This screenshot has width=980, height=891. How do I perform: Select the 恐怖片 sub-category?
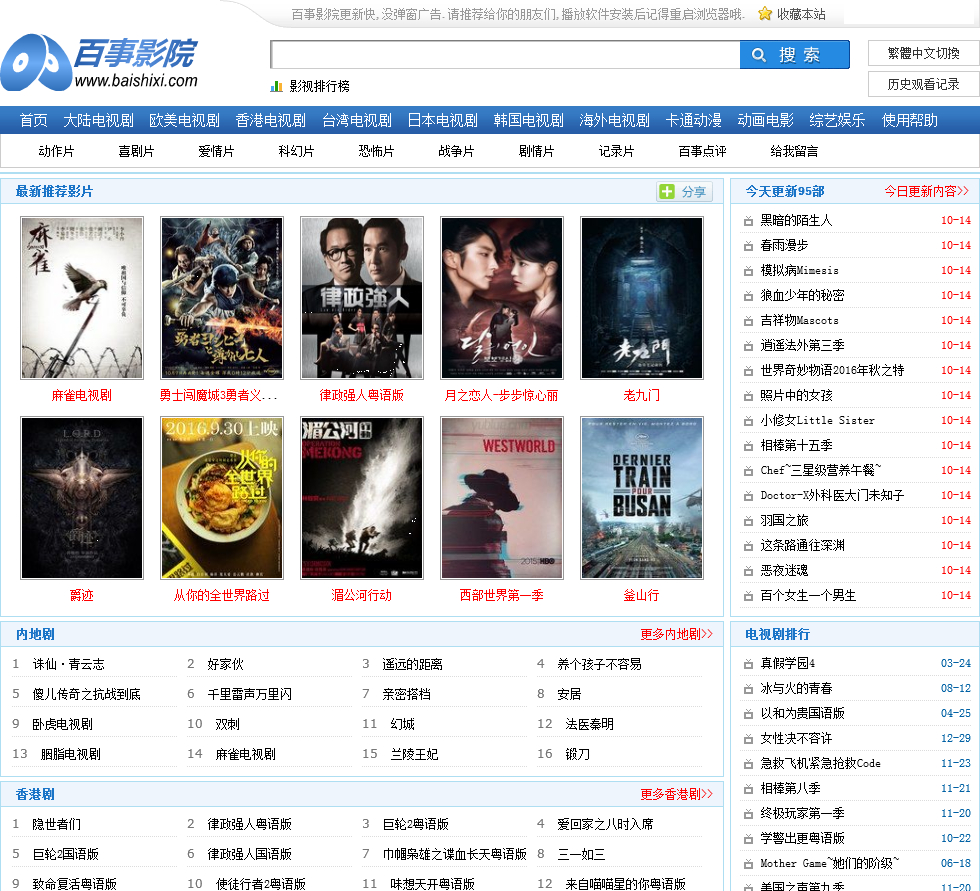[x=376, y=151]
